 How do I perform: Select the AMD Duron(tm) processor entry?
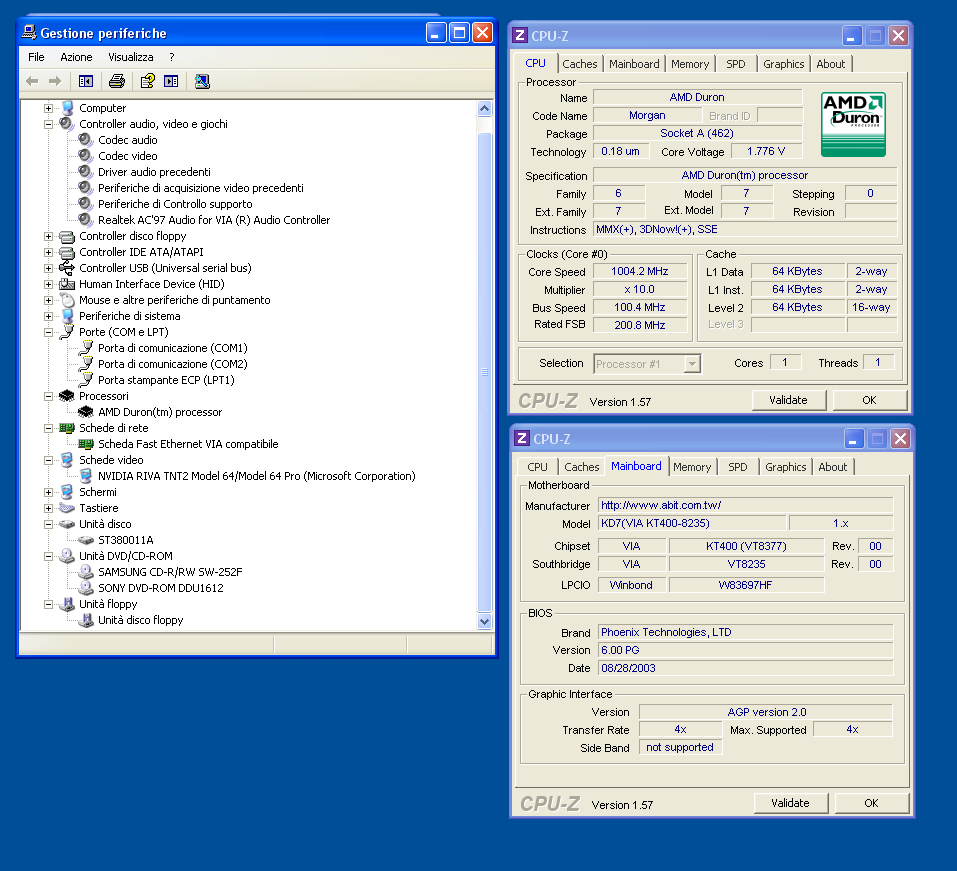(x=160, y=412)
